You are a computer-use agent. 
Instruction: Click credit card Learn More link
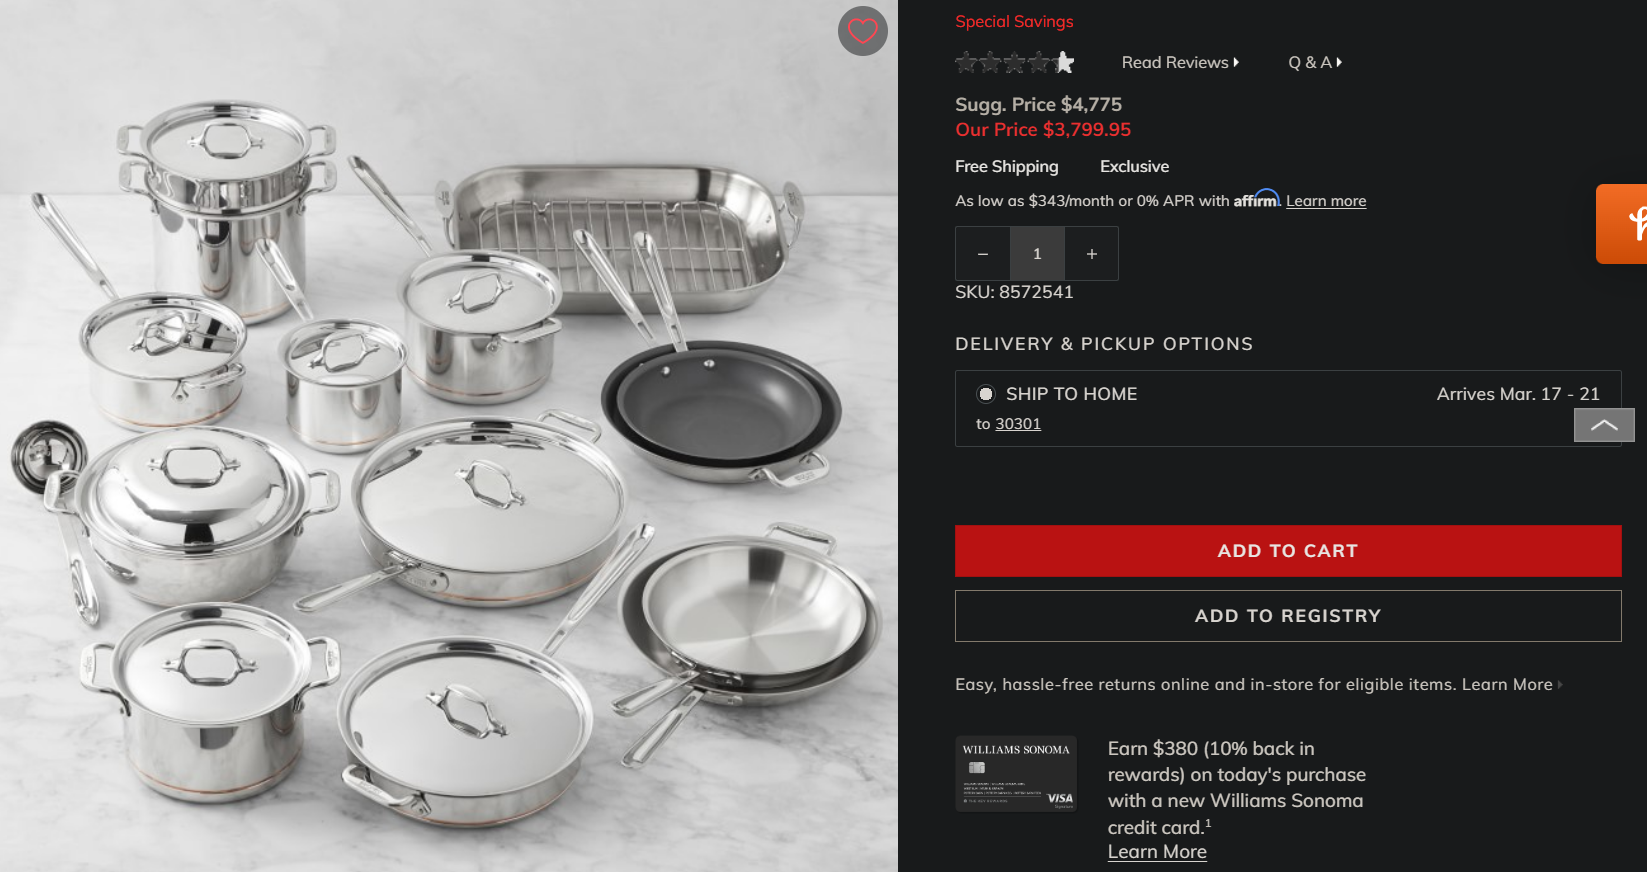click(1157, 852)
